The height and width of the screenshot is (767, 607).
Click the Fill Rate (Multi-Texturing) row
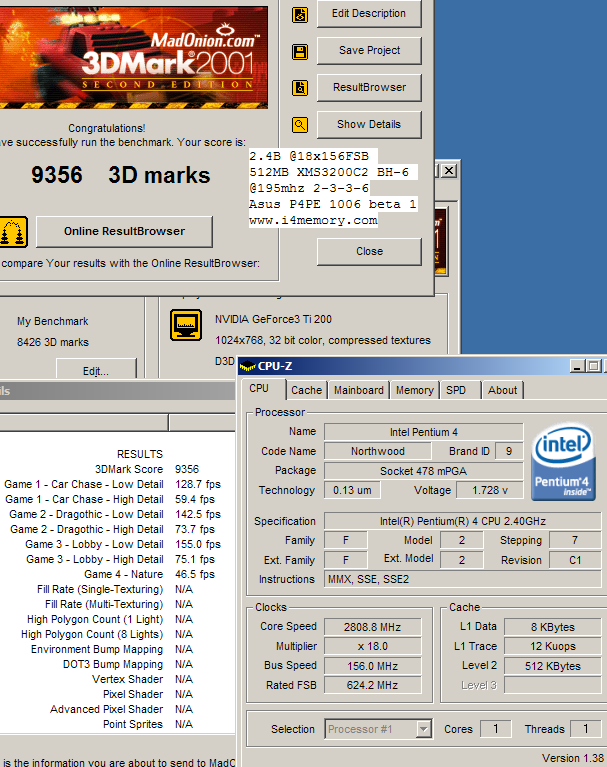click(119, 605)
